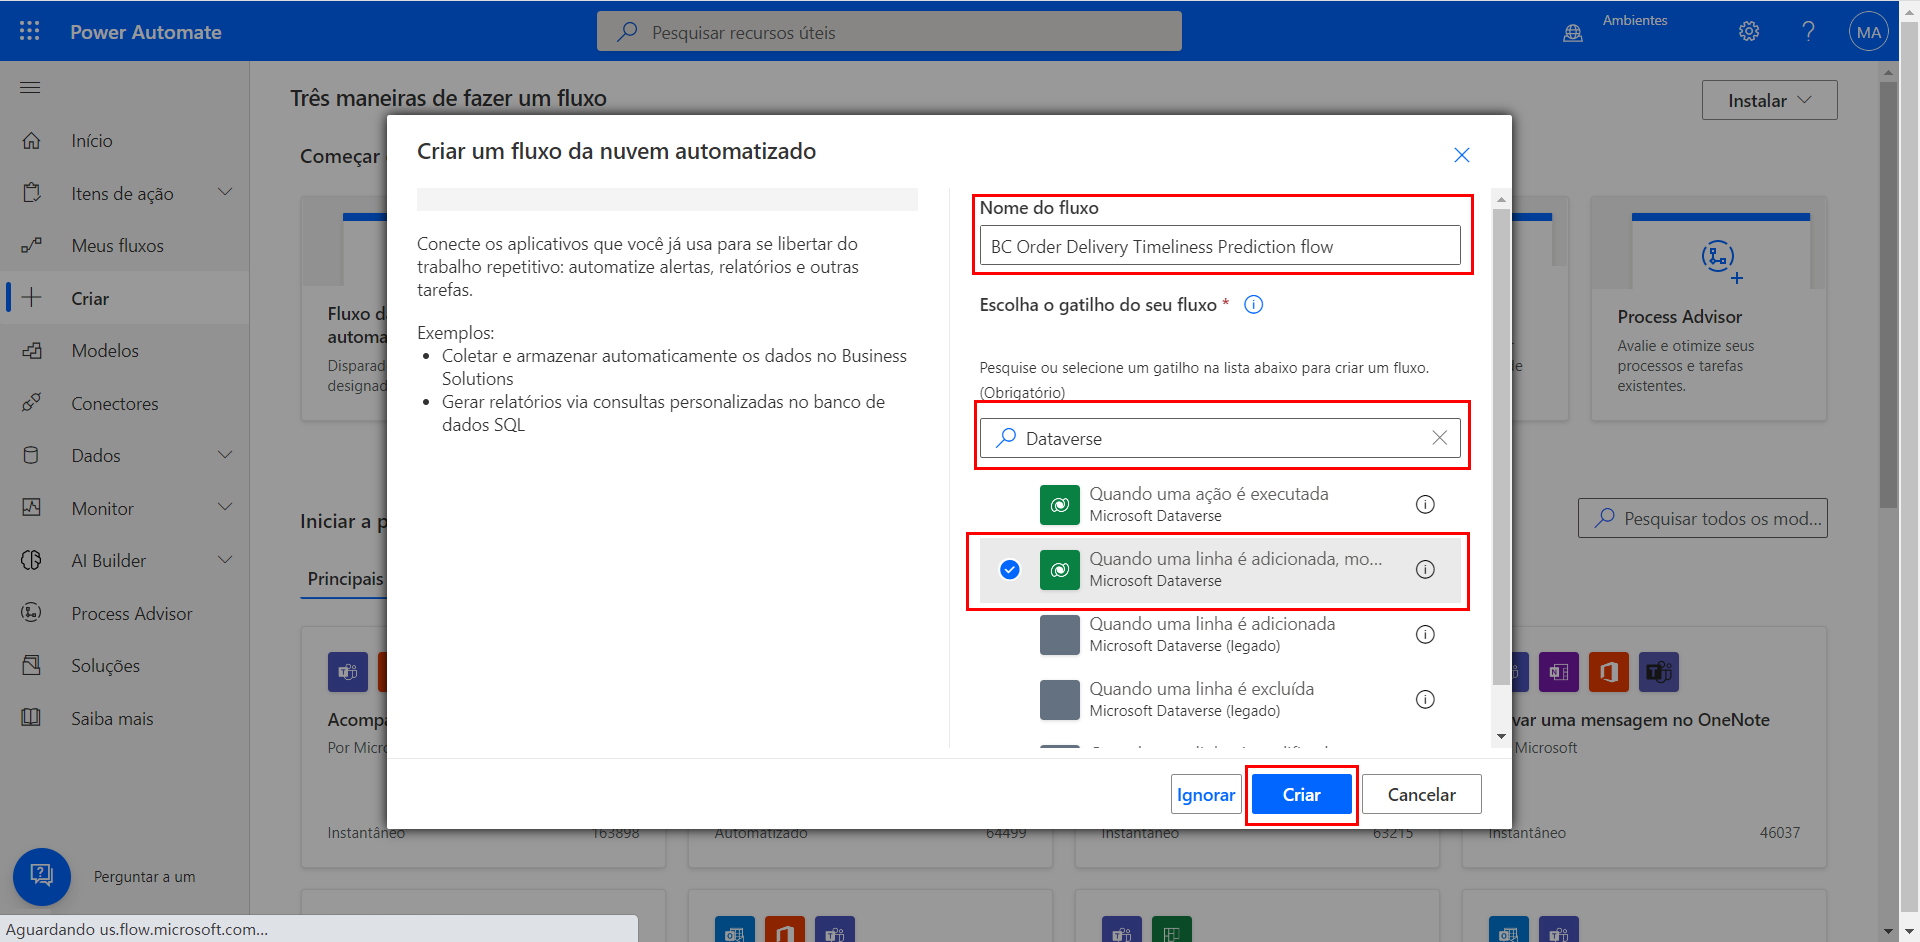
Task: Click the Conectores plug icon in sidebar
Action: [32, 403]
